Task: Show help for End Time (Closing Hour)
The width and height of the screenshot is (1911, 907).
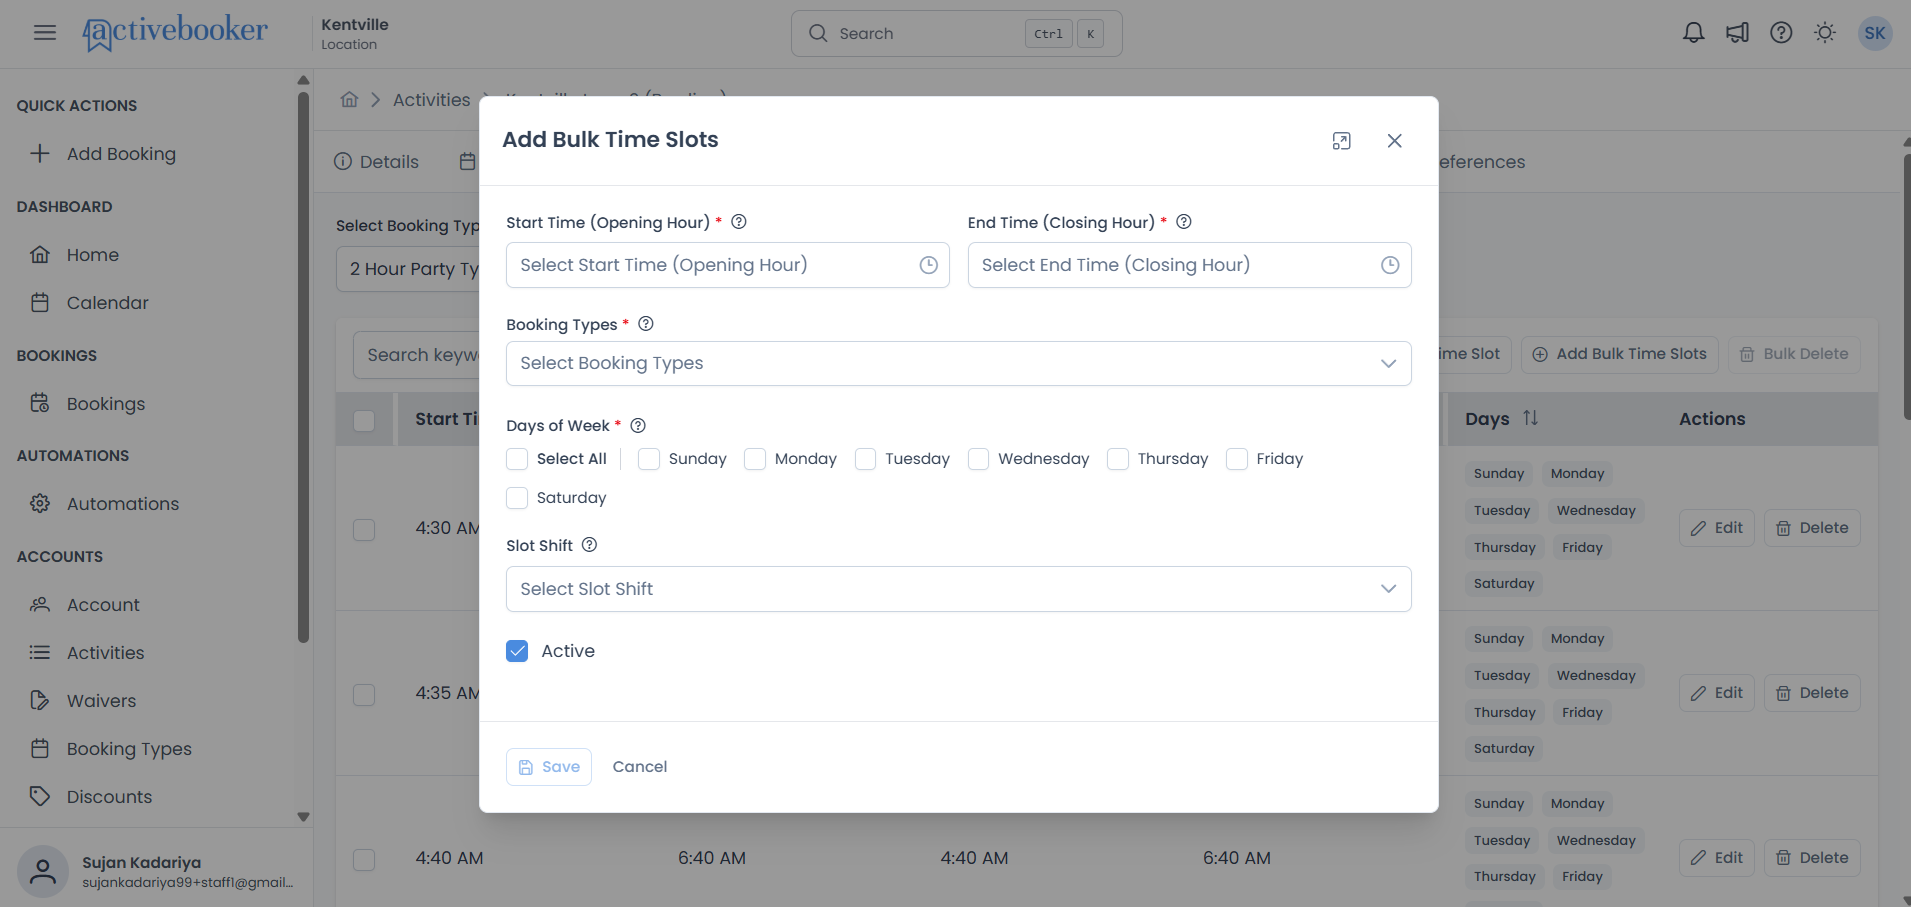Action: coord(1184,222)
